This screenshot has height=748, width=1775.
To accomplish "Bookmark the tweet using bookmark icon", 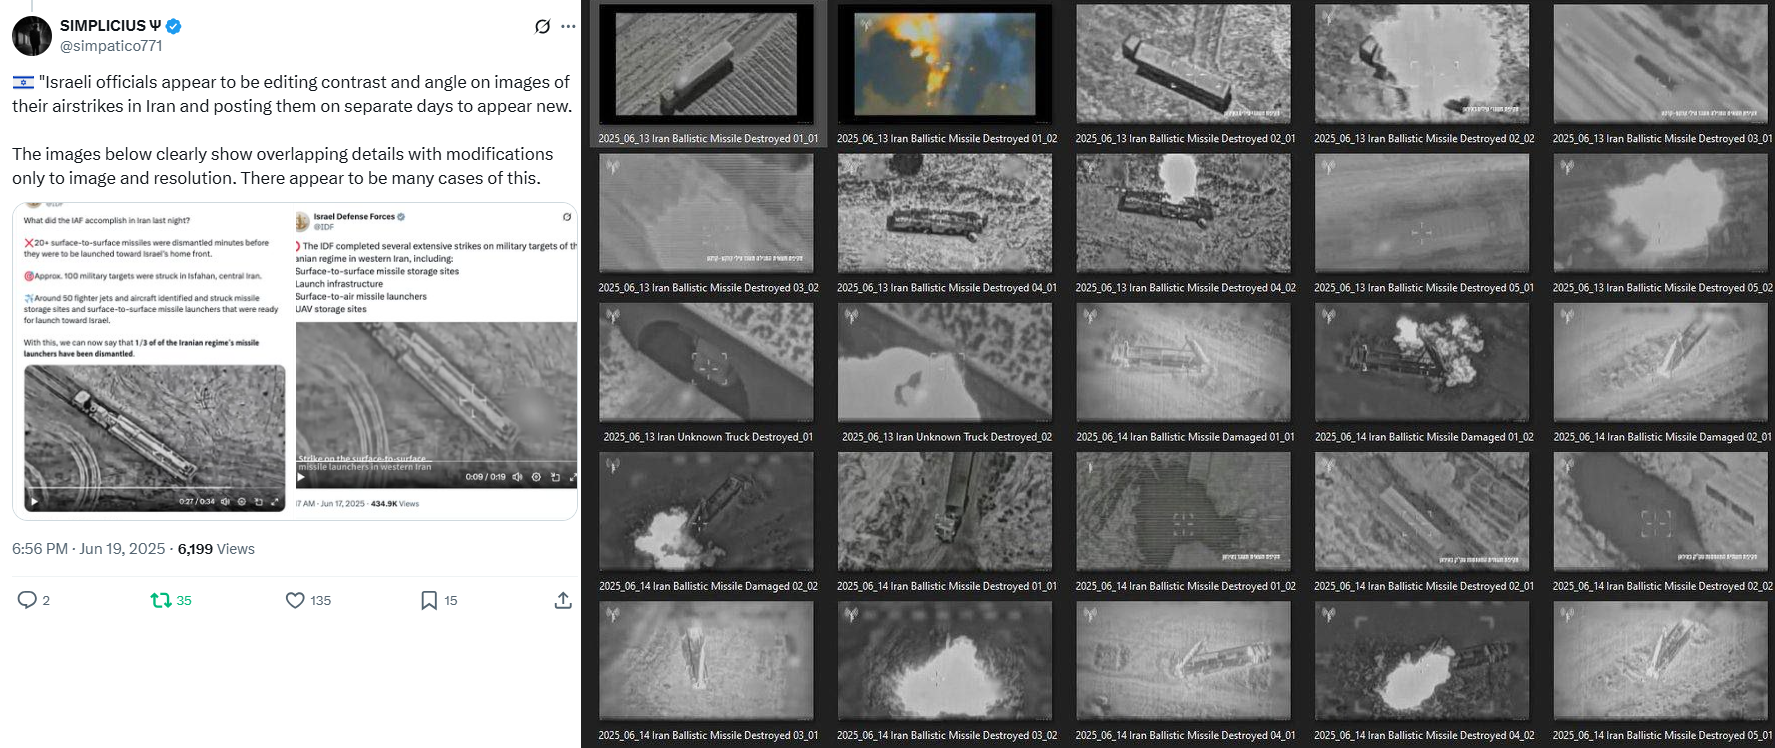I will coord(429,600).
